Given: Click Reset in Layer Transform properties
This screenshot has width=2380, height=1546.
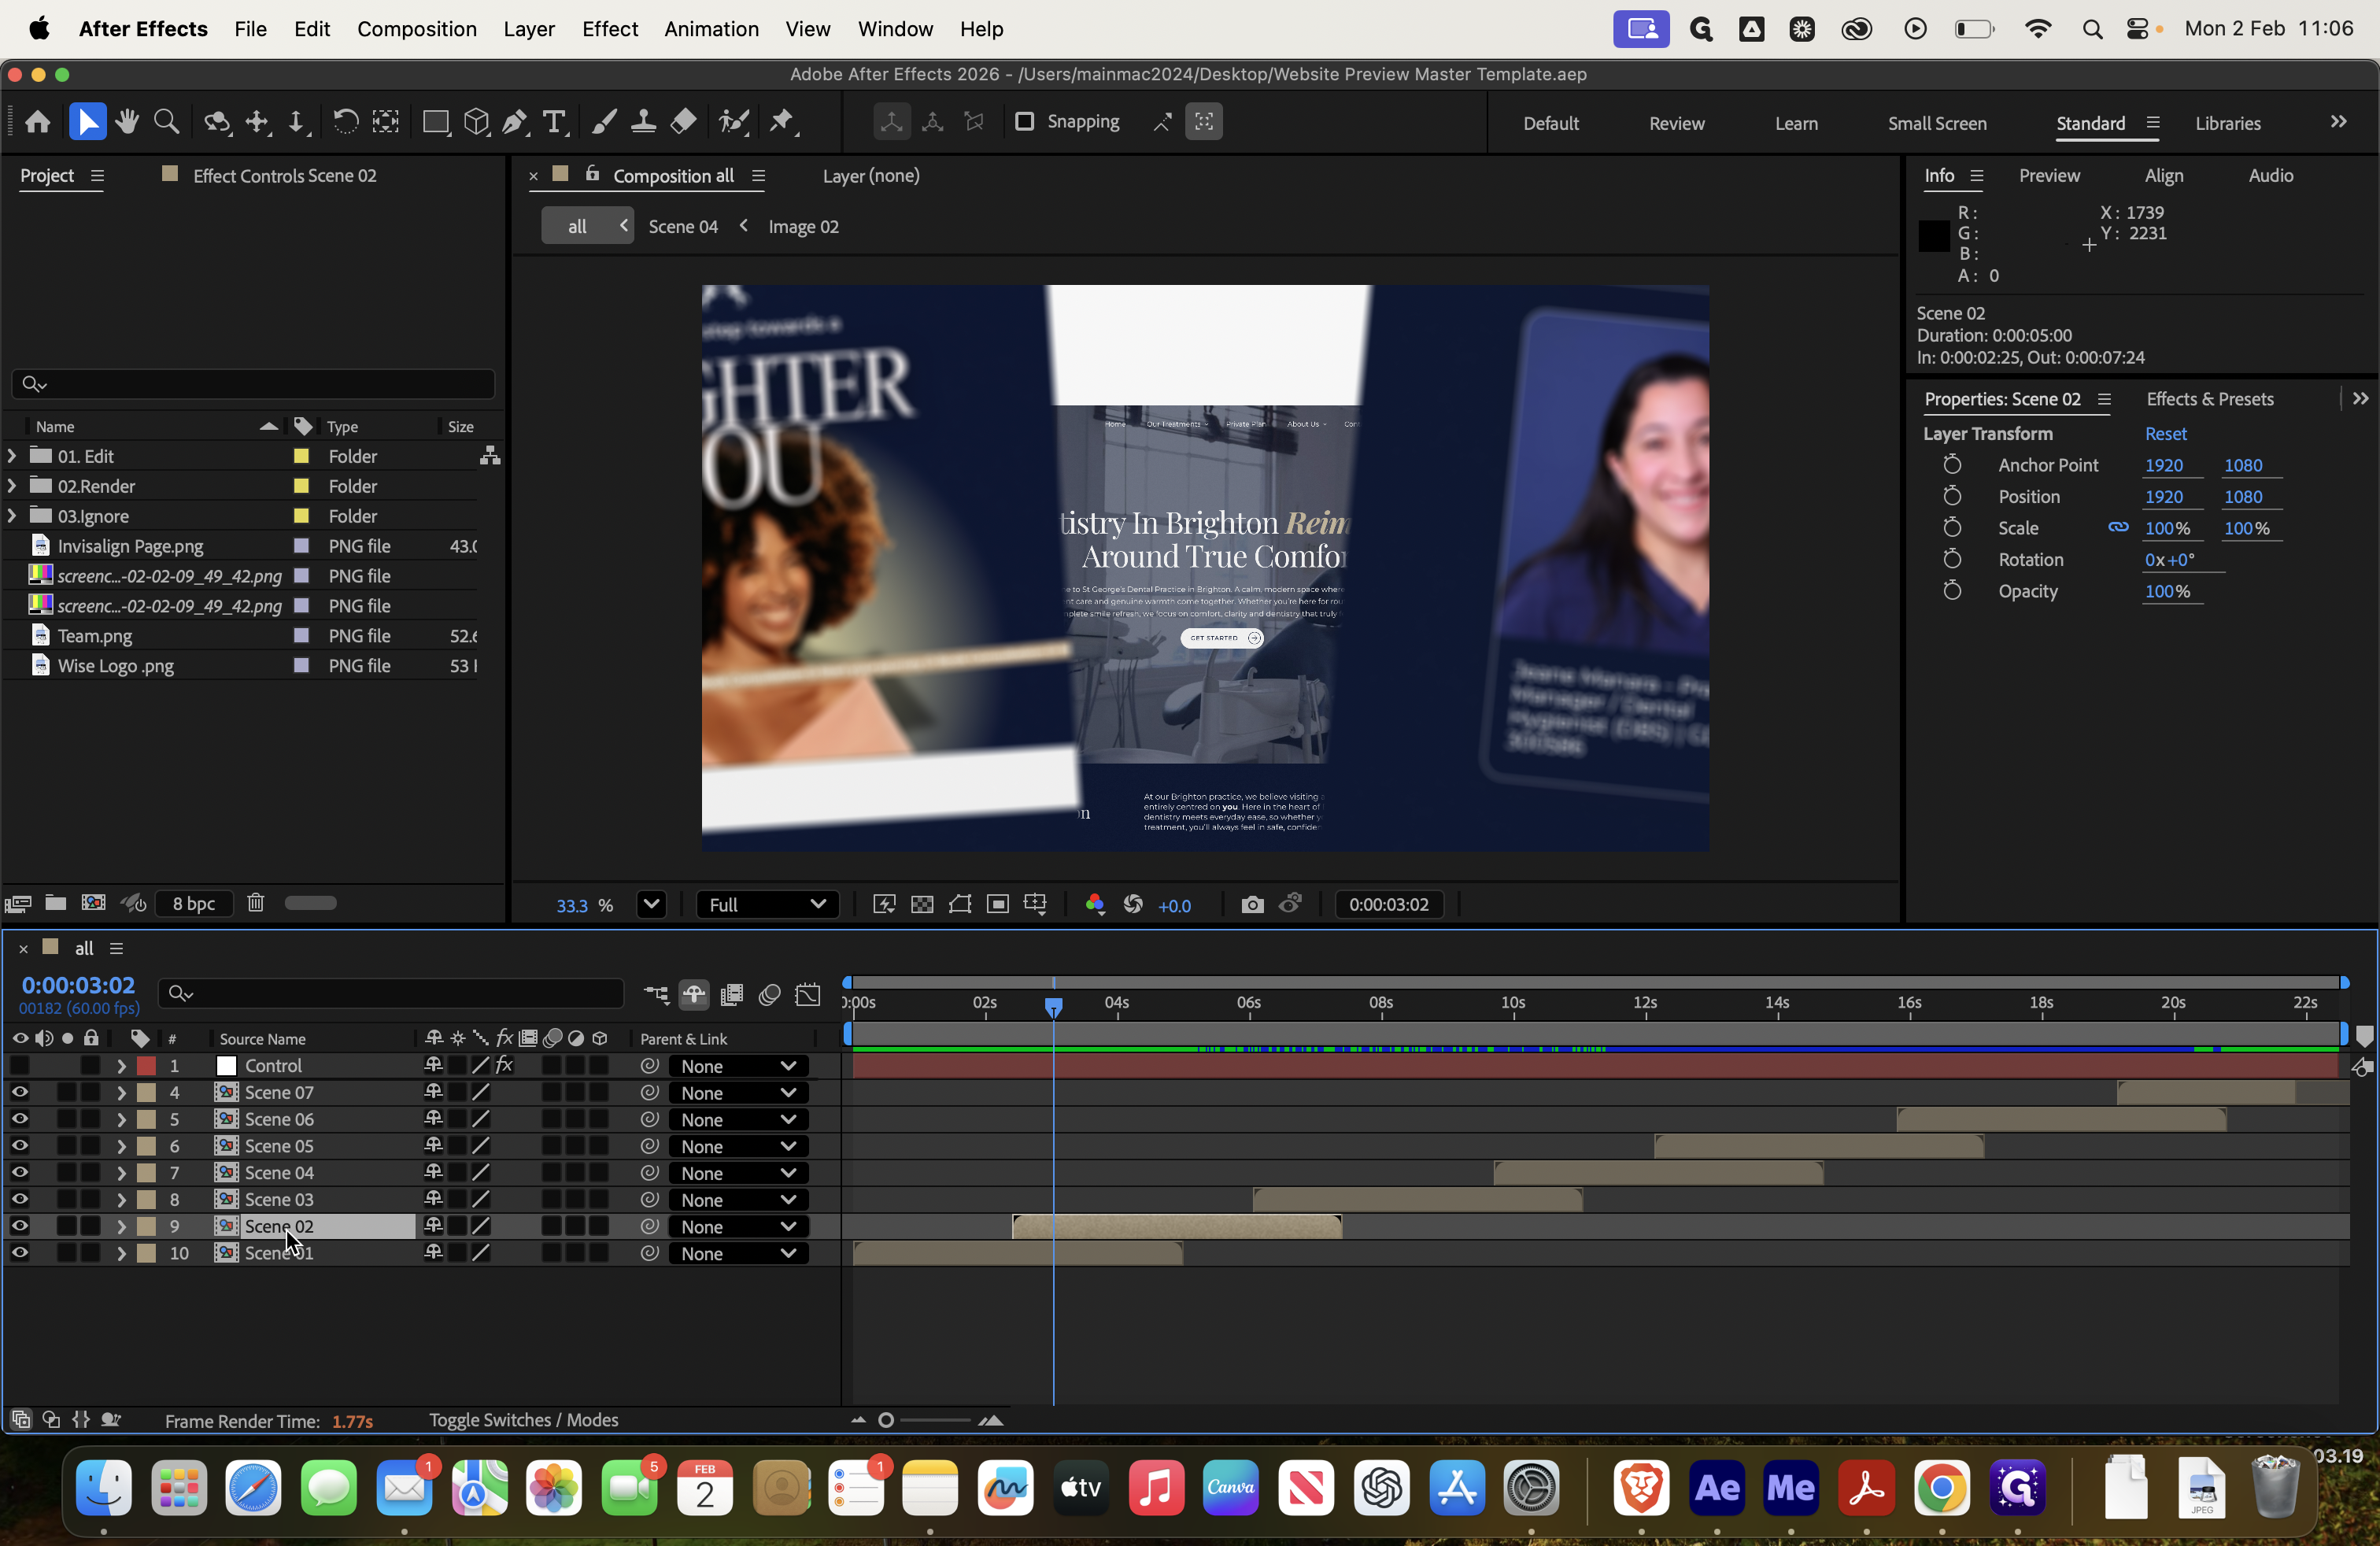Looking at the screenshot, I should pyautogui.click(x=2166, y=433).
